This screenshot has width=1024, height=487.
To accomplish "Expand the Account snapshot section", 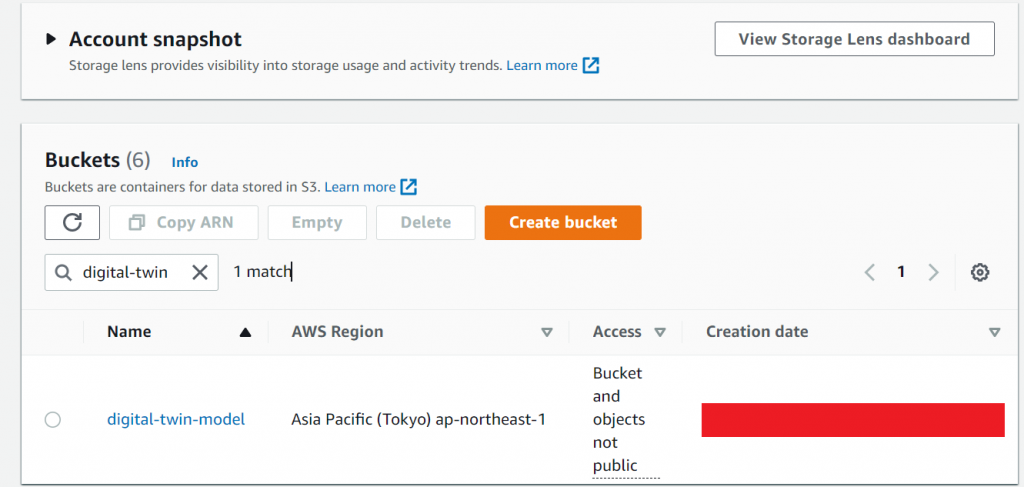I will tap(51, 40).
